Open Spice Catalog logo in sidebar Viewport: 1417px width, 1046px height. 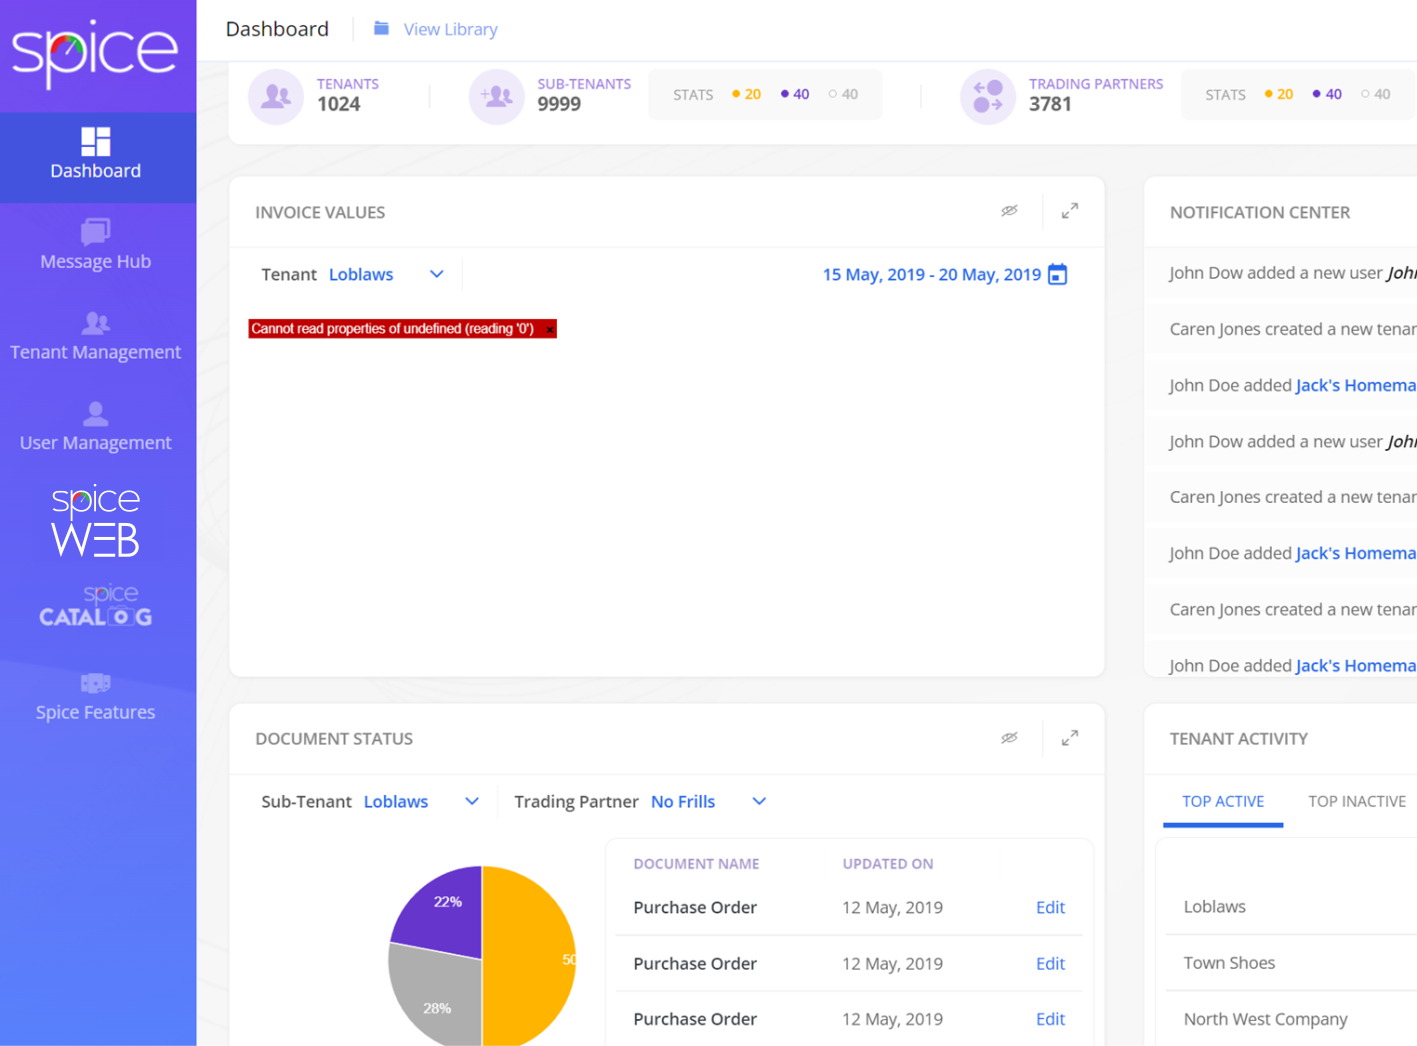pos(95,606)
